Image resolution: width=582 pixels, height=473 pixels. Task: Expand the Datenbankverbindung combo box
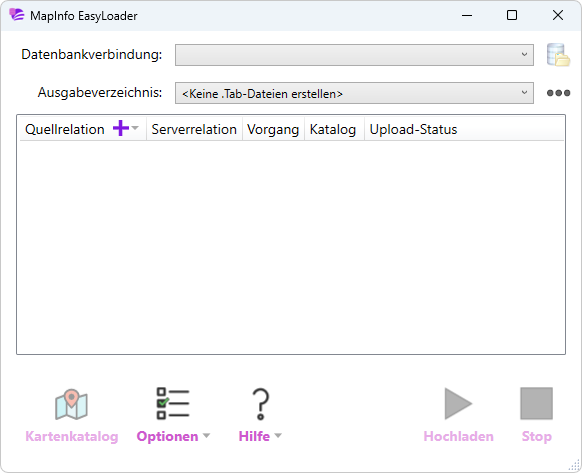(354, 55)
